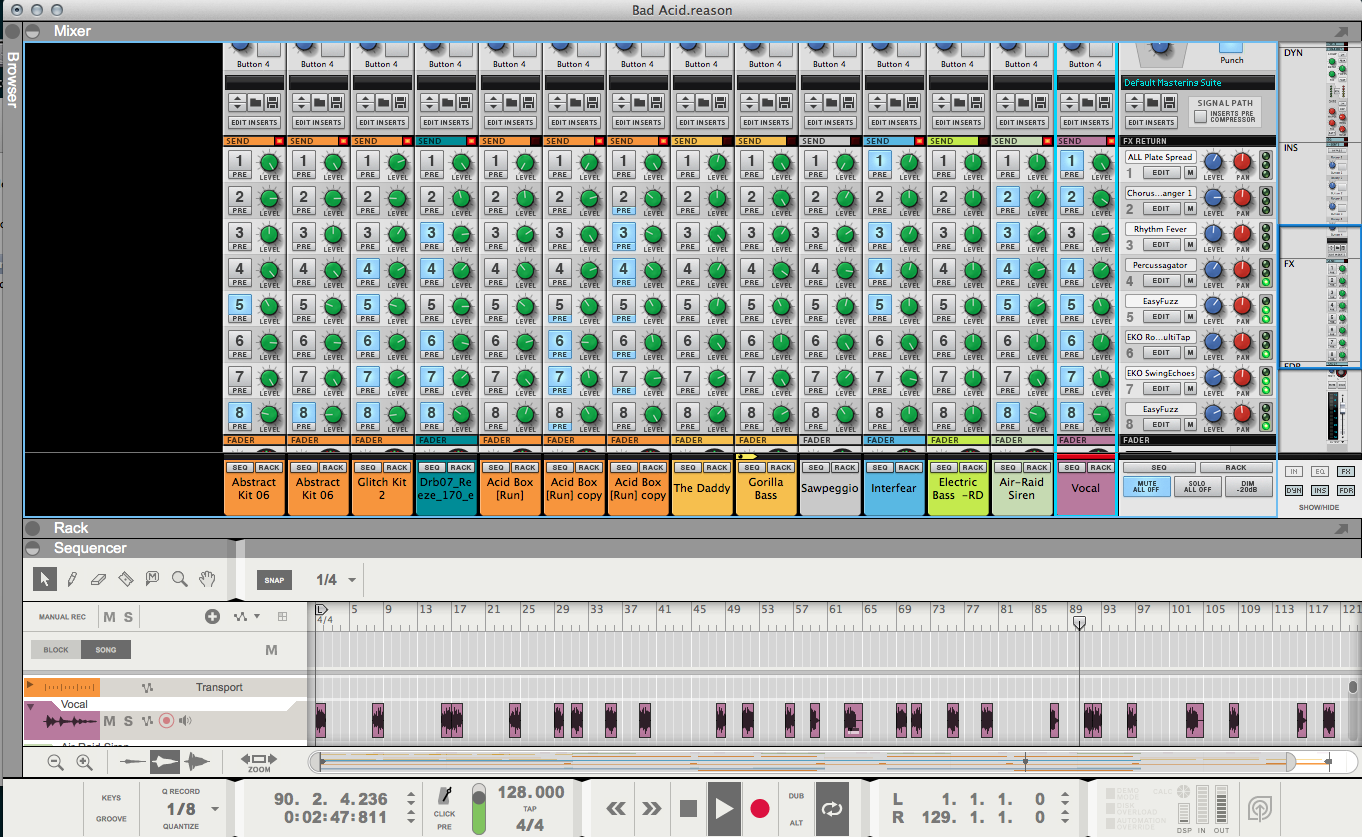The image size is (1362, 837).
Task: Show the FX section in mixer
Action: (1345, 471)
